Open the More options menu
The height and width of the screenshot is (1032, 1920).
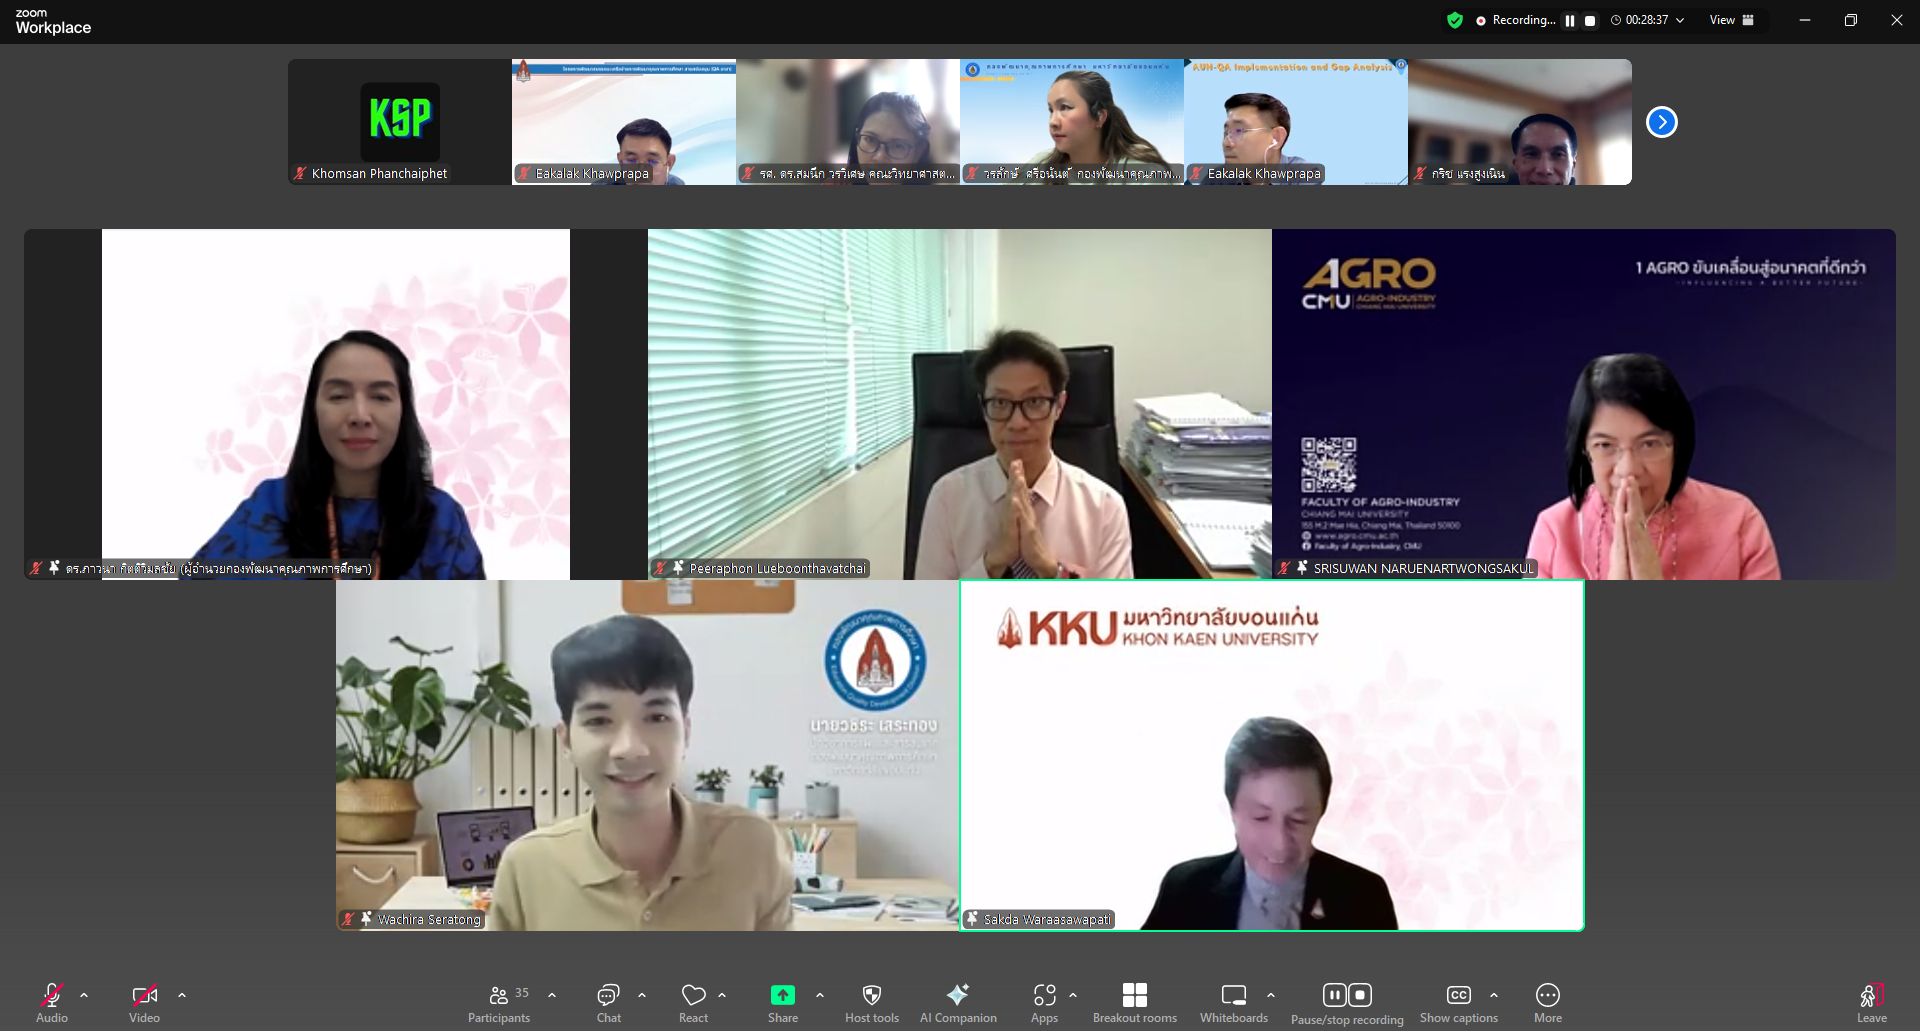pyautogui.click(x=1547, y=1003)
